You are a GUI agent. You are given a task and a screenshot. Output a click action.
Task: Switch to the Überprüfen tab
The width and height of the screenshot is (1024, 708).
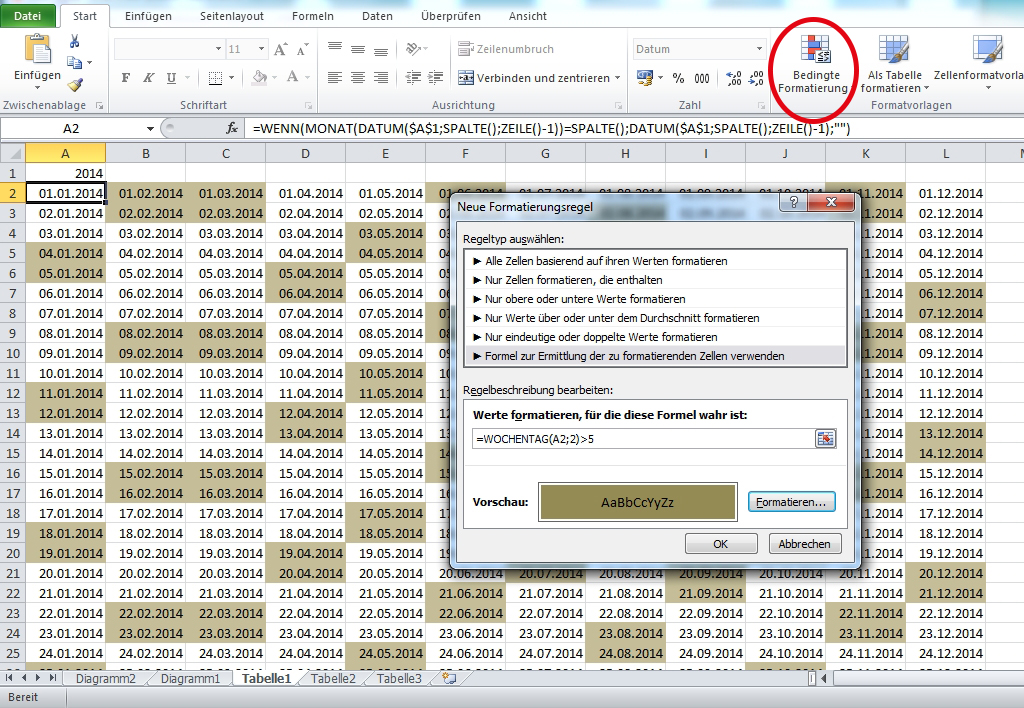(451, 16)
